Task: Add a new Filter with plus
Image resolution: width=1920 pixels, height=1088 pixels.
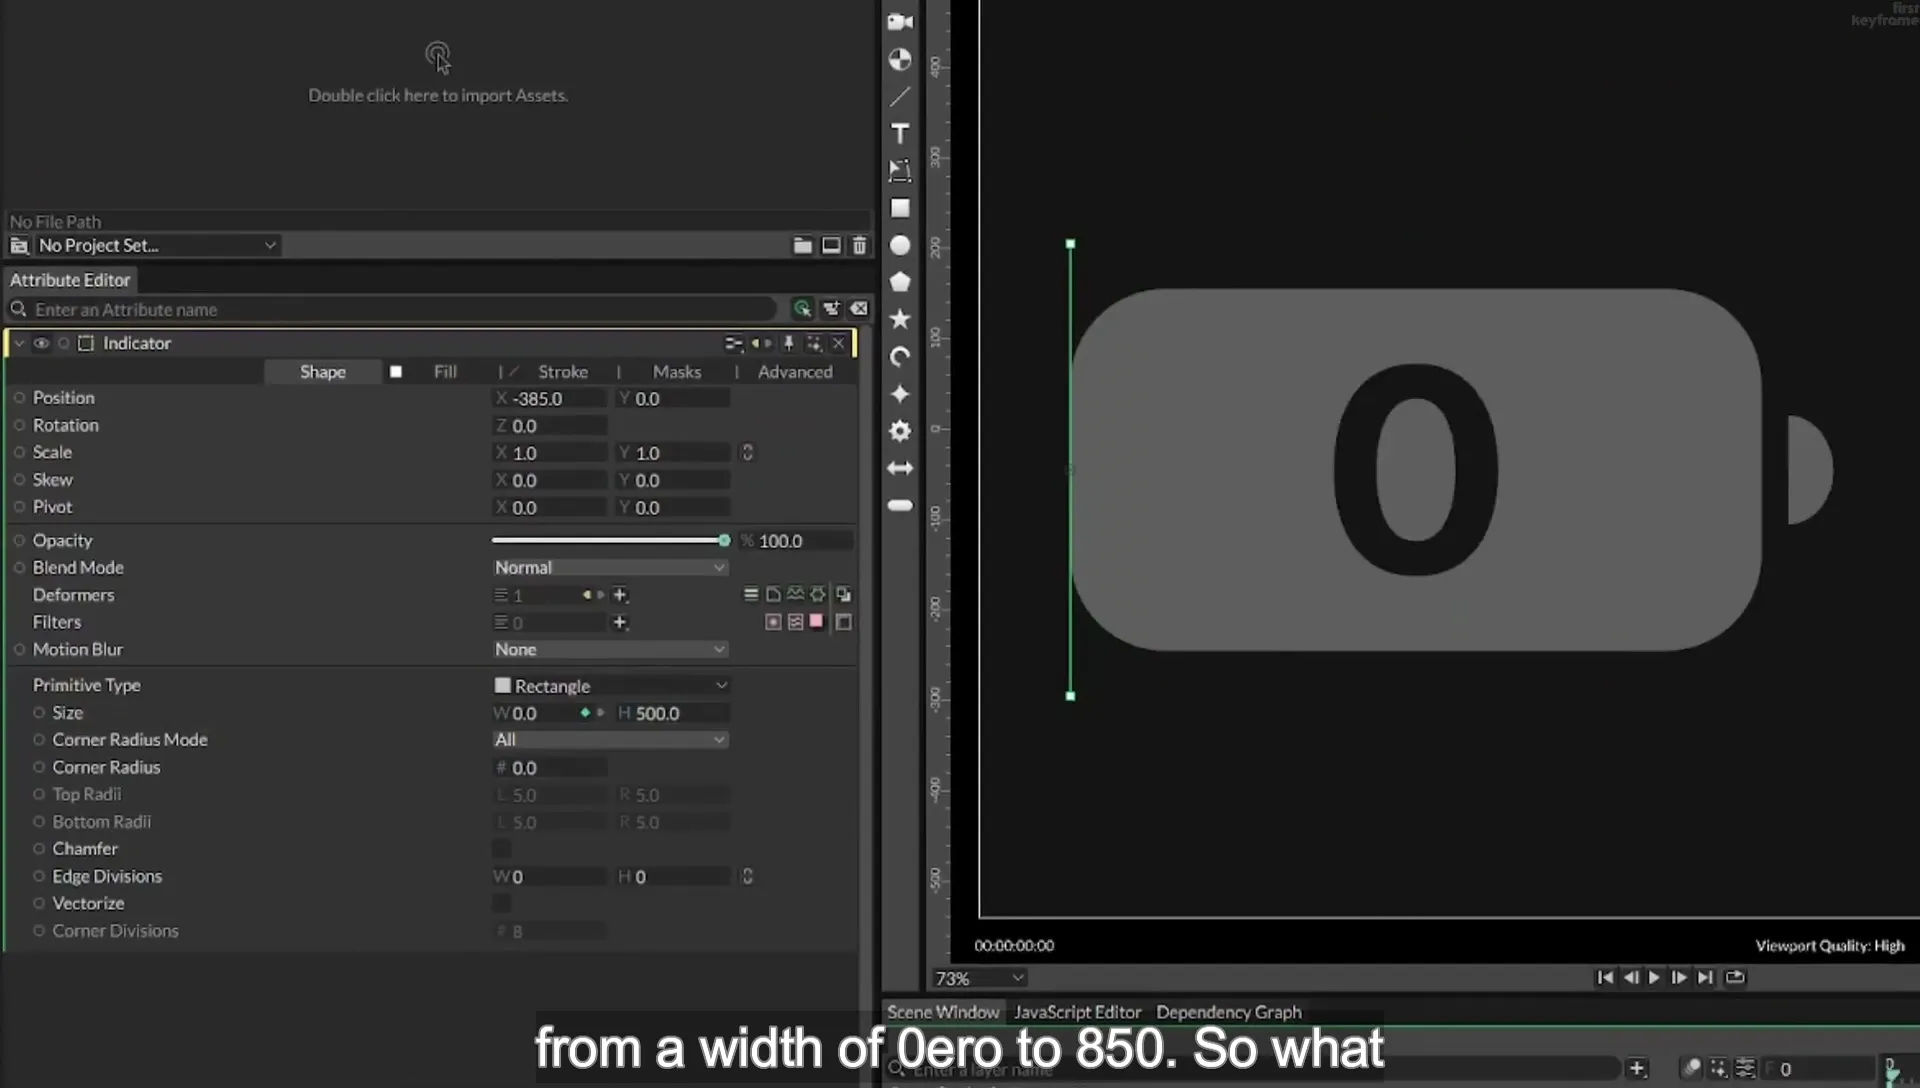Action: click(x=620, y=622)
